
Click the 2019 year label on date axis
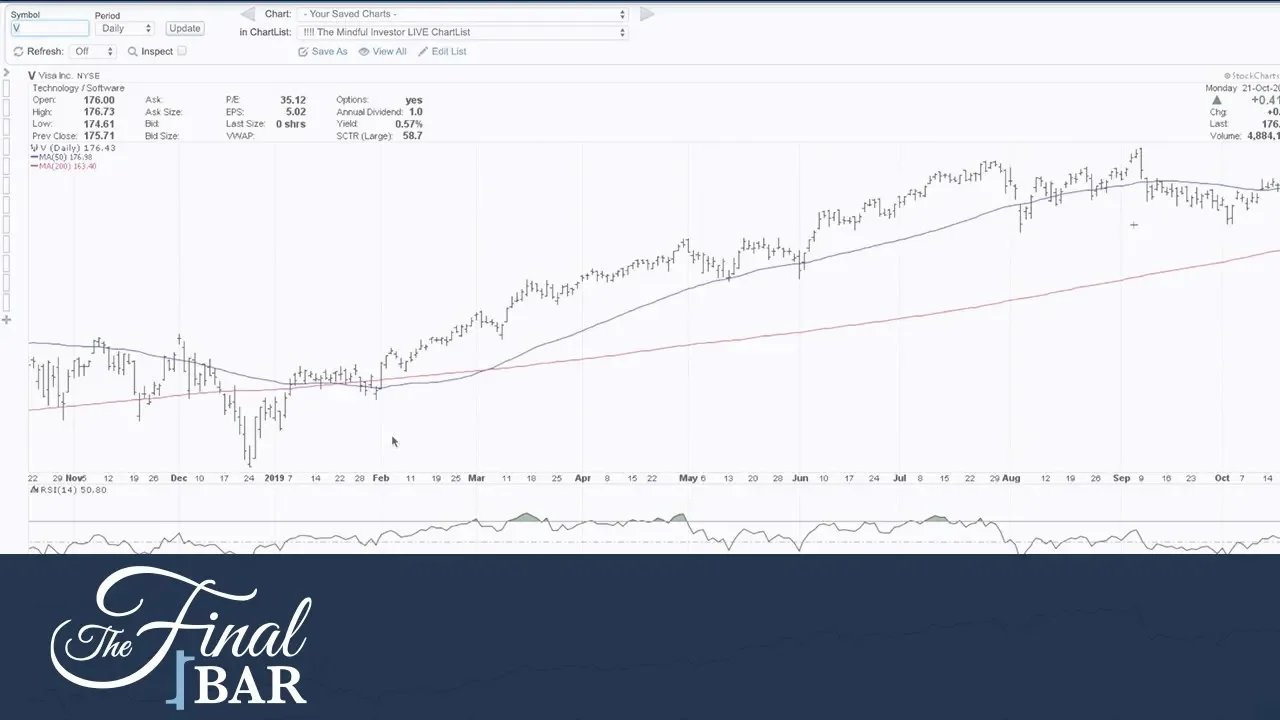click(275, 478)
